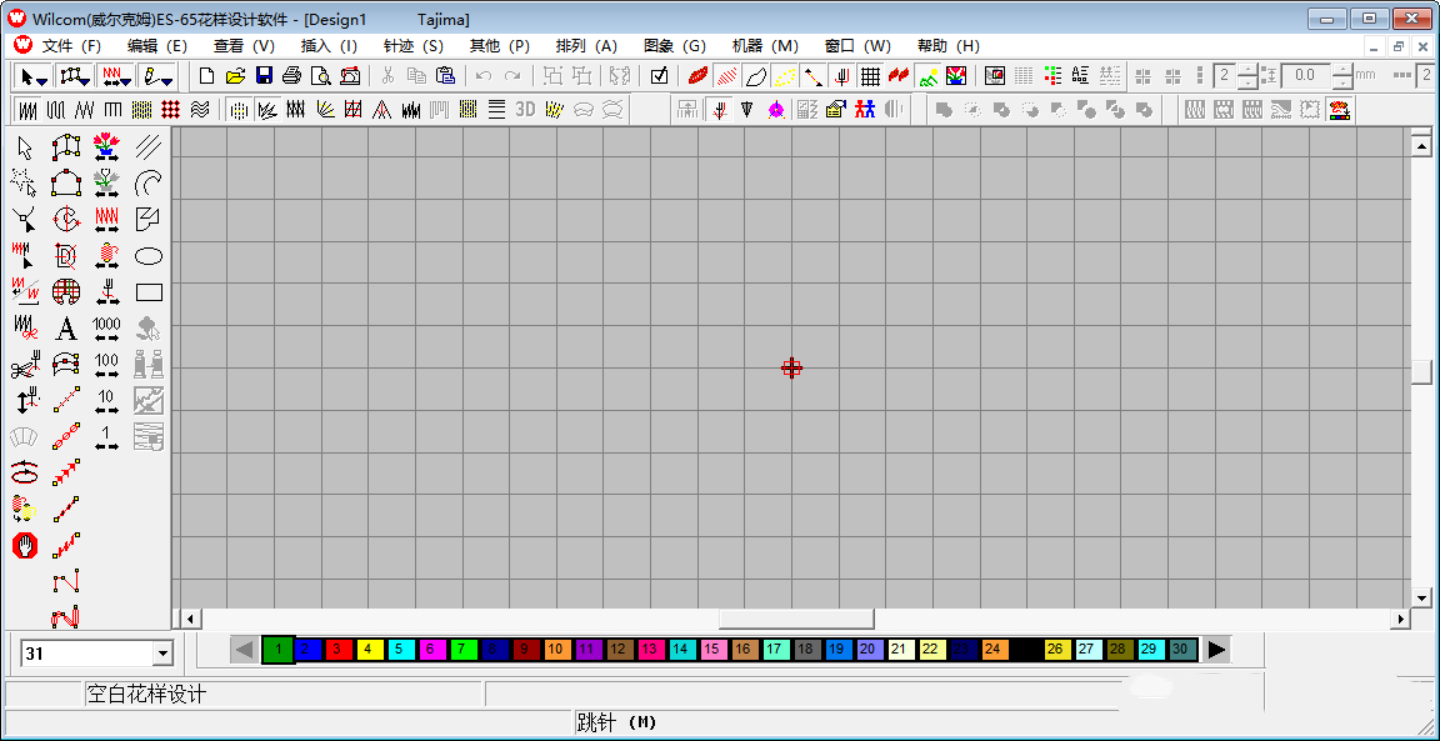The height and width of the screenshot is (741, 1440).
Task: Click the vertical scrollbar down arrow
Action: click(x=1421, y=598)
